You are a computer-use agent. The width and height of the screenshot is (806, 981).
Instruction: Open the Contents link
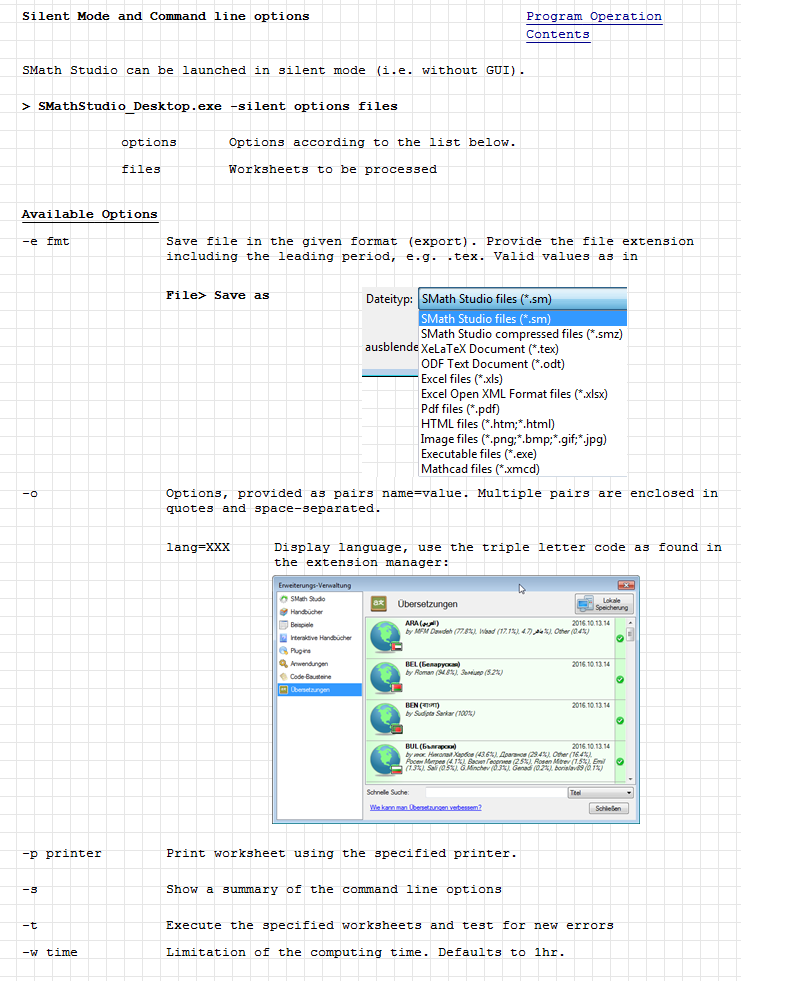(558, 35)
